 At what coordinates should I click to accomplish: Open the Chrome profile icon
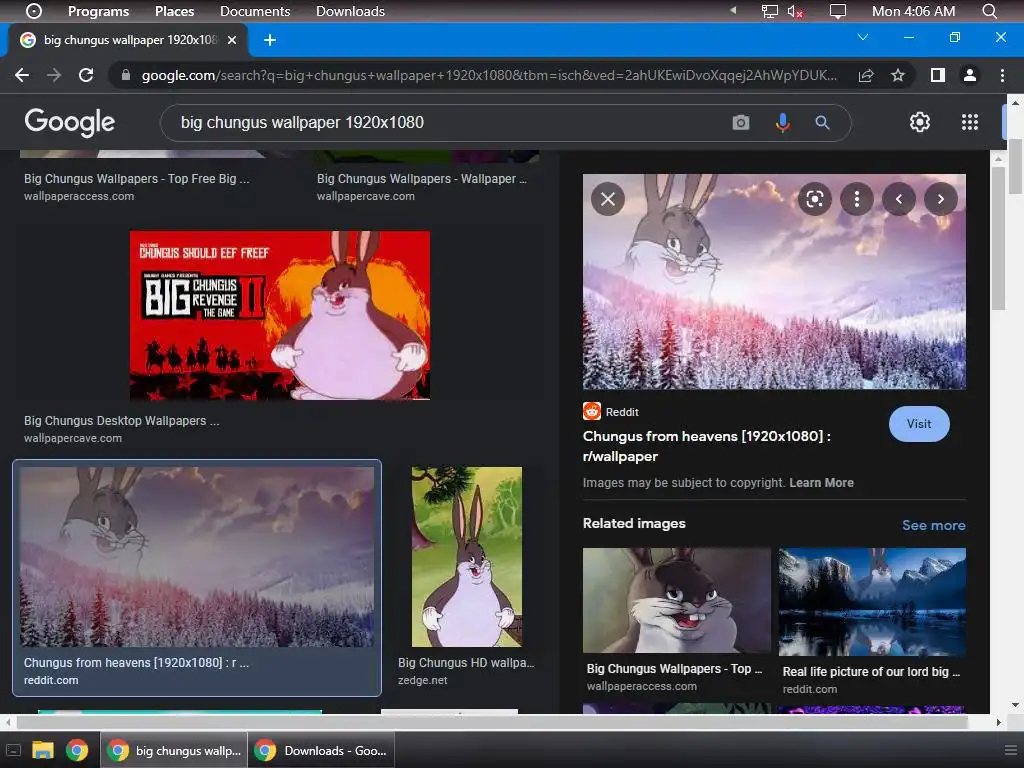click(x=970, y=75)
